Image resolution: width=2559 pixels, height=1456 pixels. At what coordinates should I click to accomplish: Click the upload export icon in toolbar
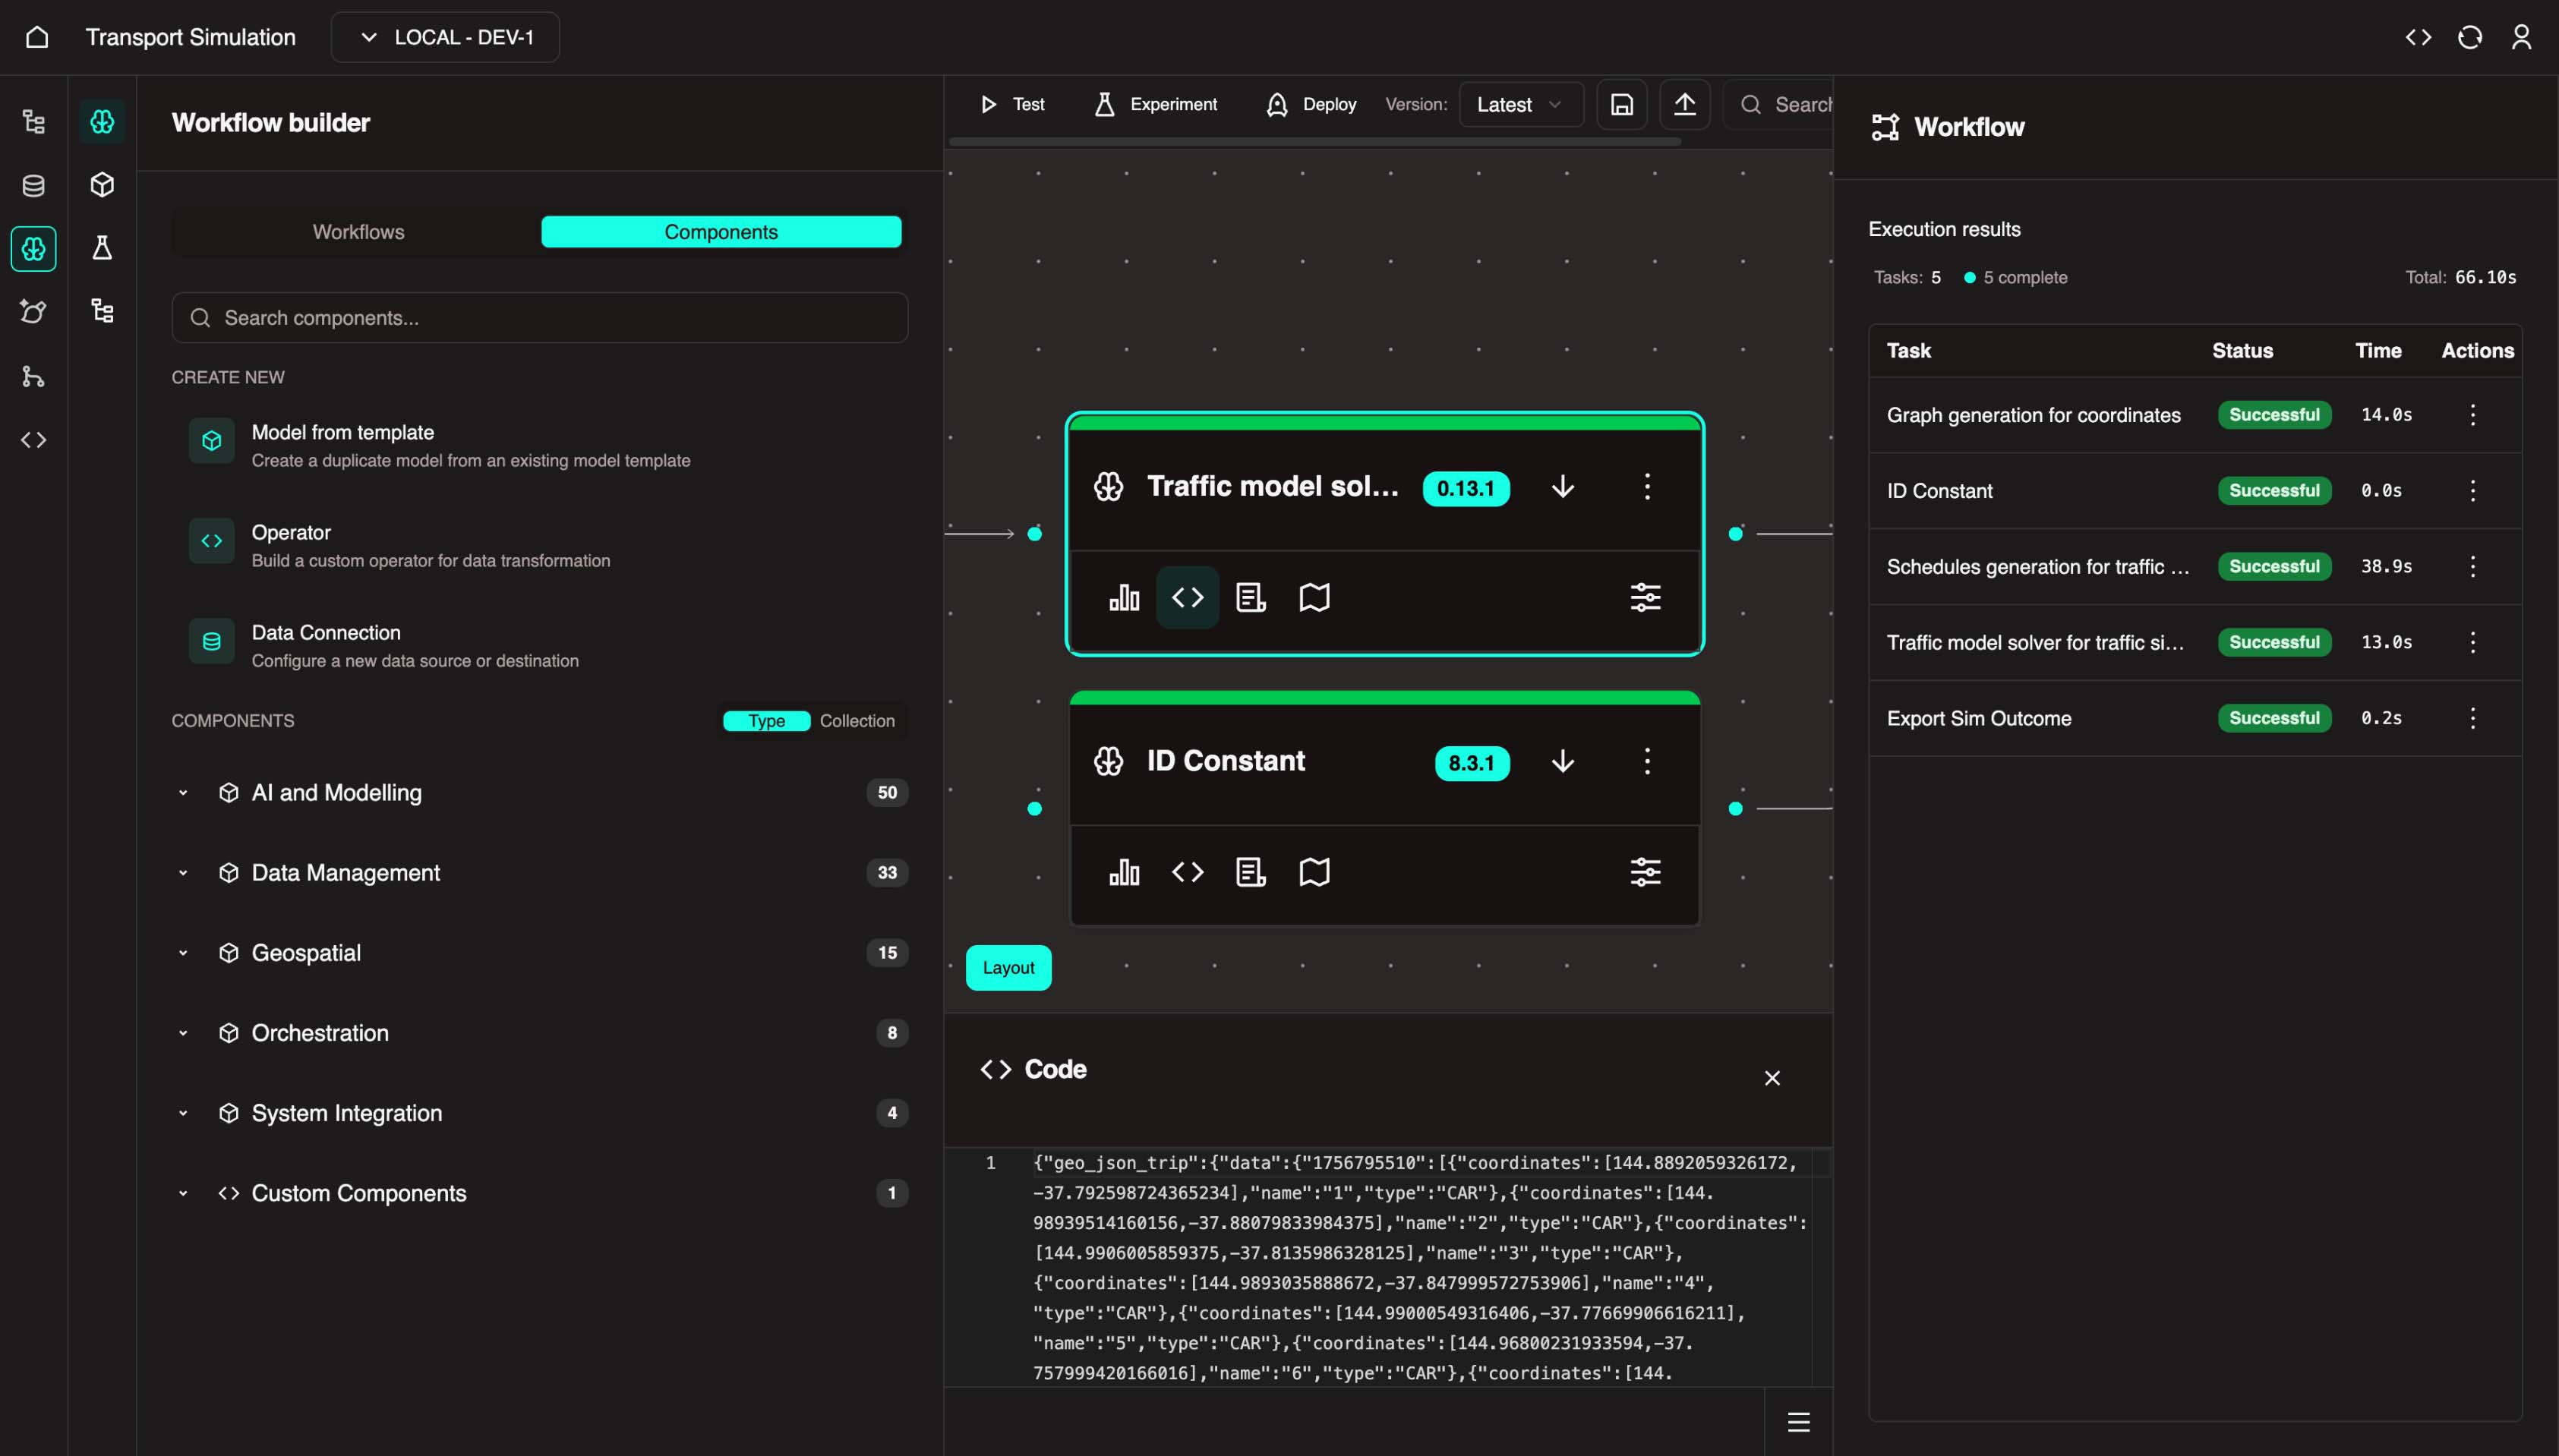click(x=1685, y=104)
